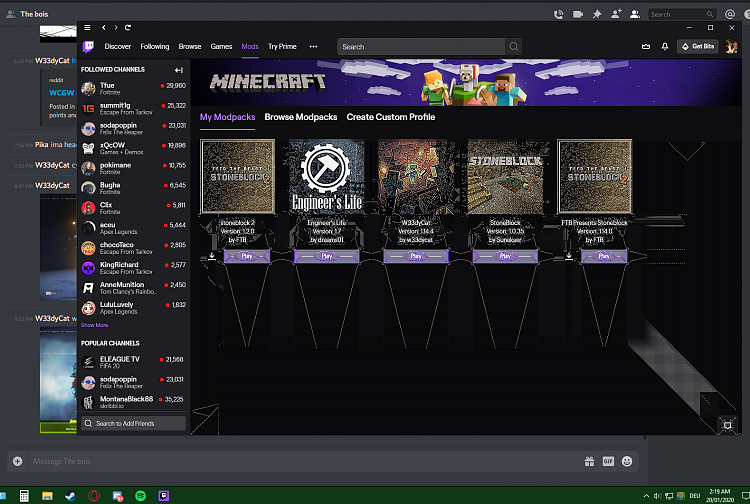The width and height of the screenshot is (750, 504).
Task: Open the StoneBlock thumbnail by Sunekaer
Action: click(x=505, y=176)
